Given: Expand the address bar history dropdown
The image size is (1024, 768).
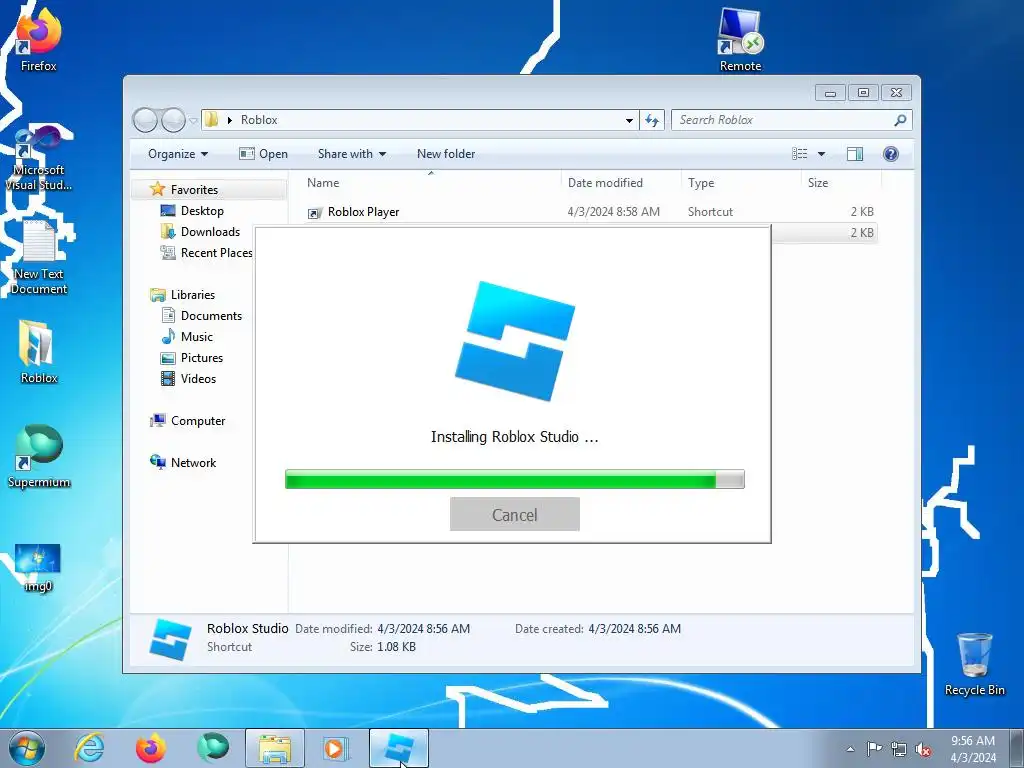Looking at the screenshot, I should click(x=629, y=121).
